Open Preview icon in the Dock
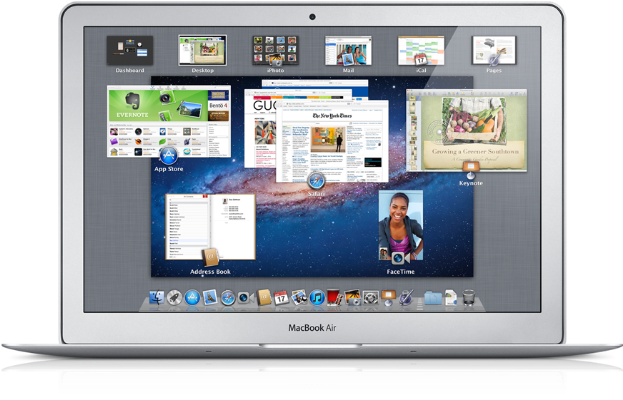Screen dimensions: 623x400 tap(299, 297)
